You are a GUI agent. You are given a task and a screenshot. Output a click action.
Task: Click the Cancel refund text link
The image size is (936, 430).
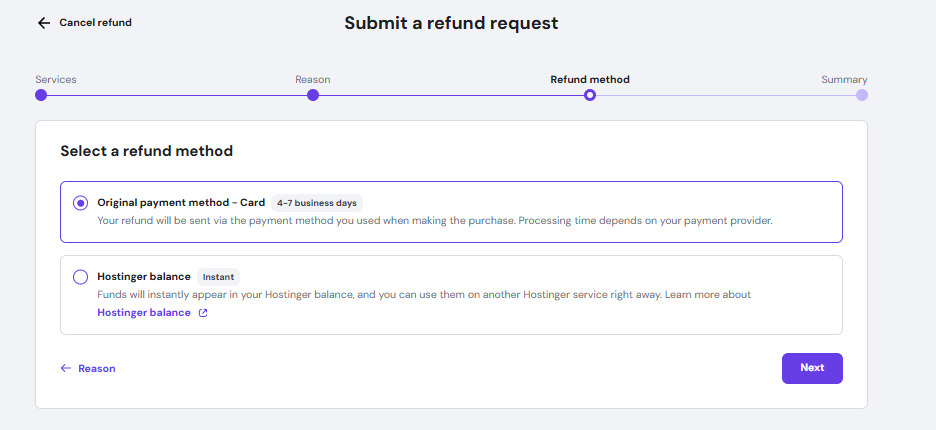click(95, 23)
